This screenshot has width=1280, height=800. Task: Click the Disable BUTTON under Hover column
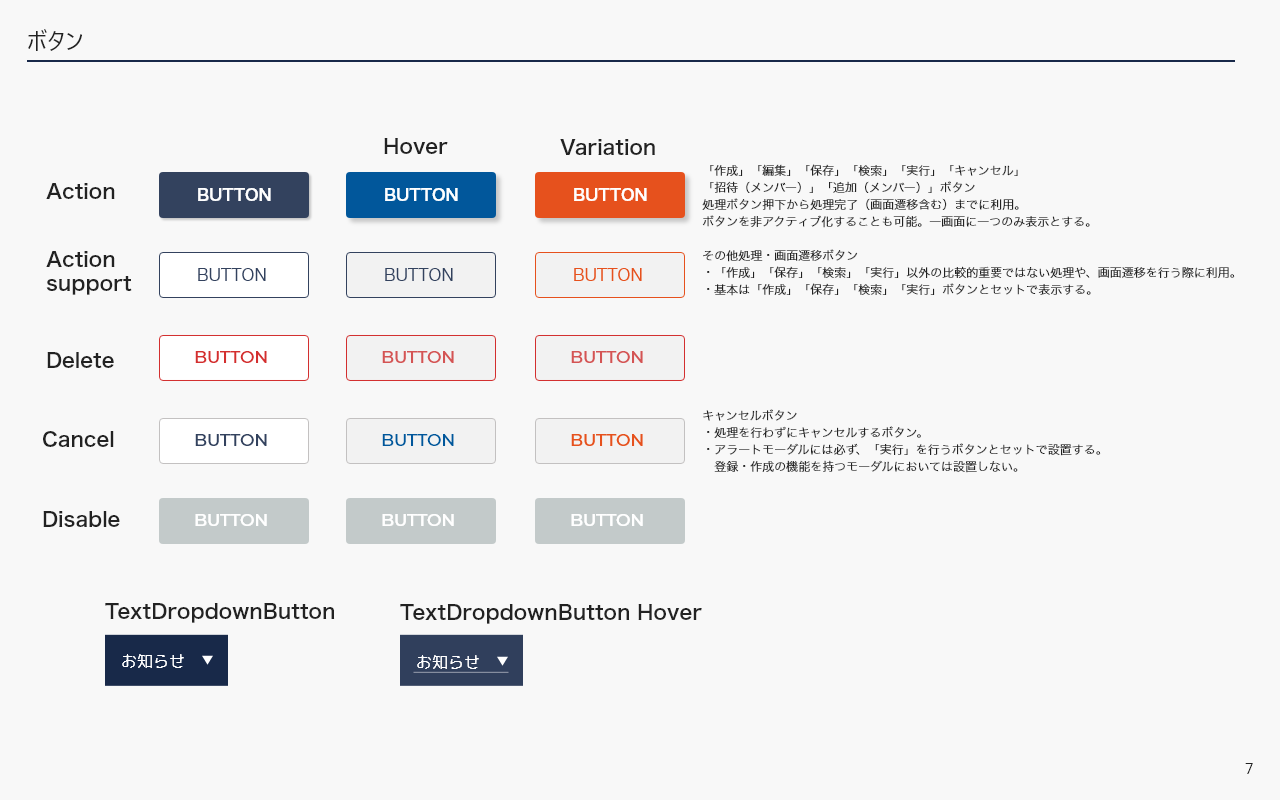pos(421,521)
